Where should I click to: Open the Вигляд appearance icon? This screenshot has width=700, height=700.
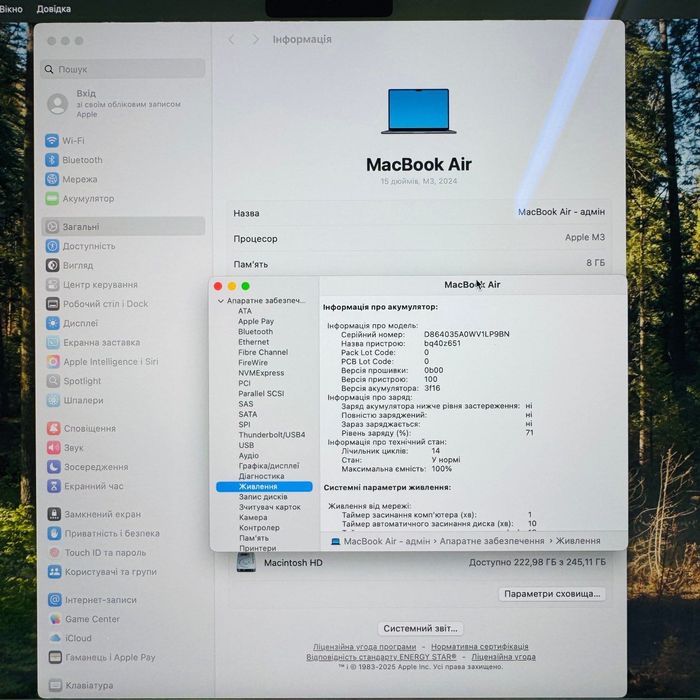coord(52,265)
